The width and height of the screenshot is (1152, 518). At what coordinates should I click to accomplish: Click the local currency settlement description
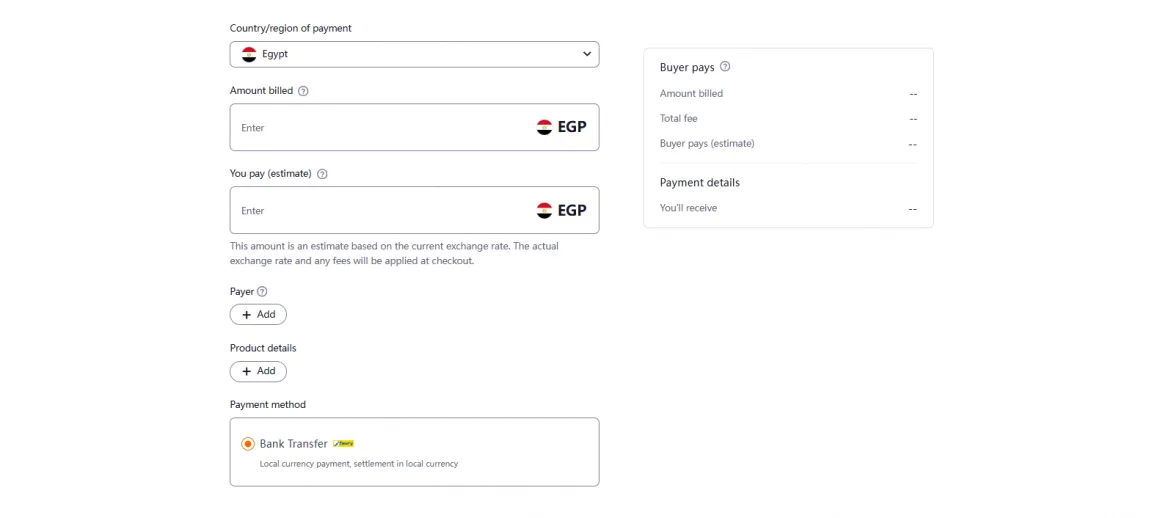coord(358,464)
